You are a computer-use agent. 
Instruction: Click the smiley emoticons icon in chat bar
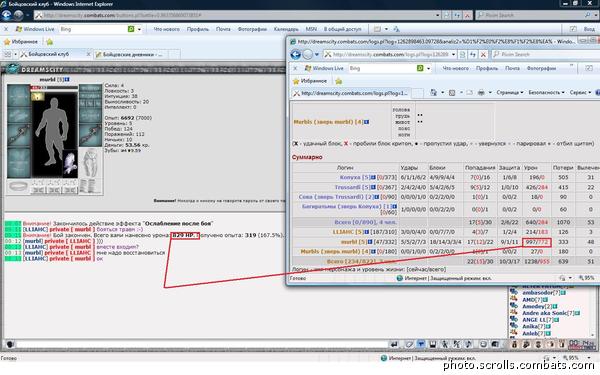click(483, 344)
